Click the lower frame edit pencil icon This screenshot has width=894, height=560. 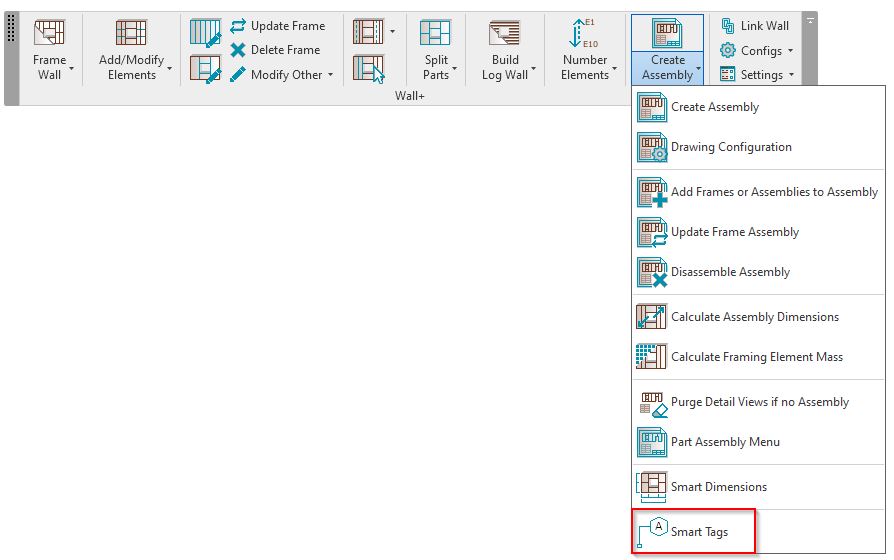(205, 69)
